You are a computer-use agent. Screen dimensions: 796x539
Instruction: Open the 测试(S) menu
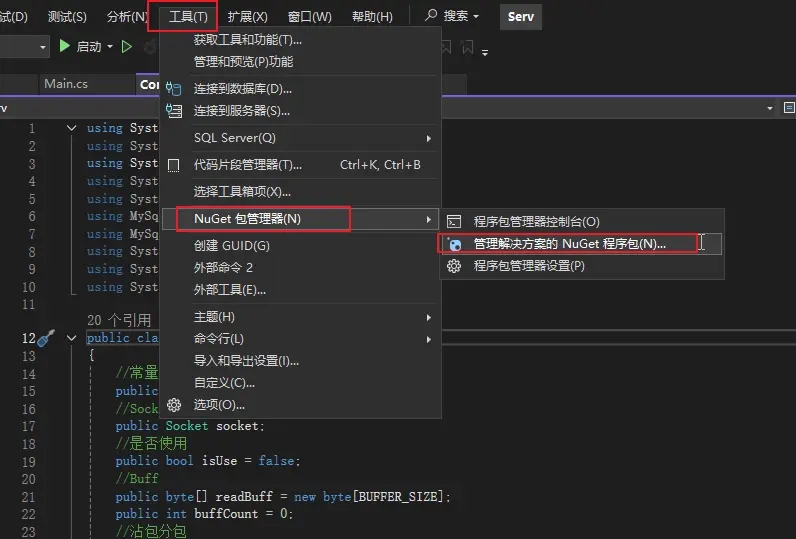click(x=67, y=17)
